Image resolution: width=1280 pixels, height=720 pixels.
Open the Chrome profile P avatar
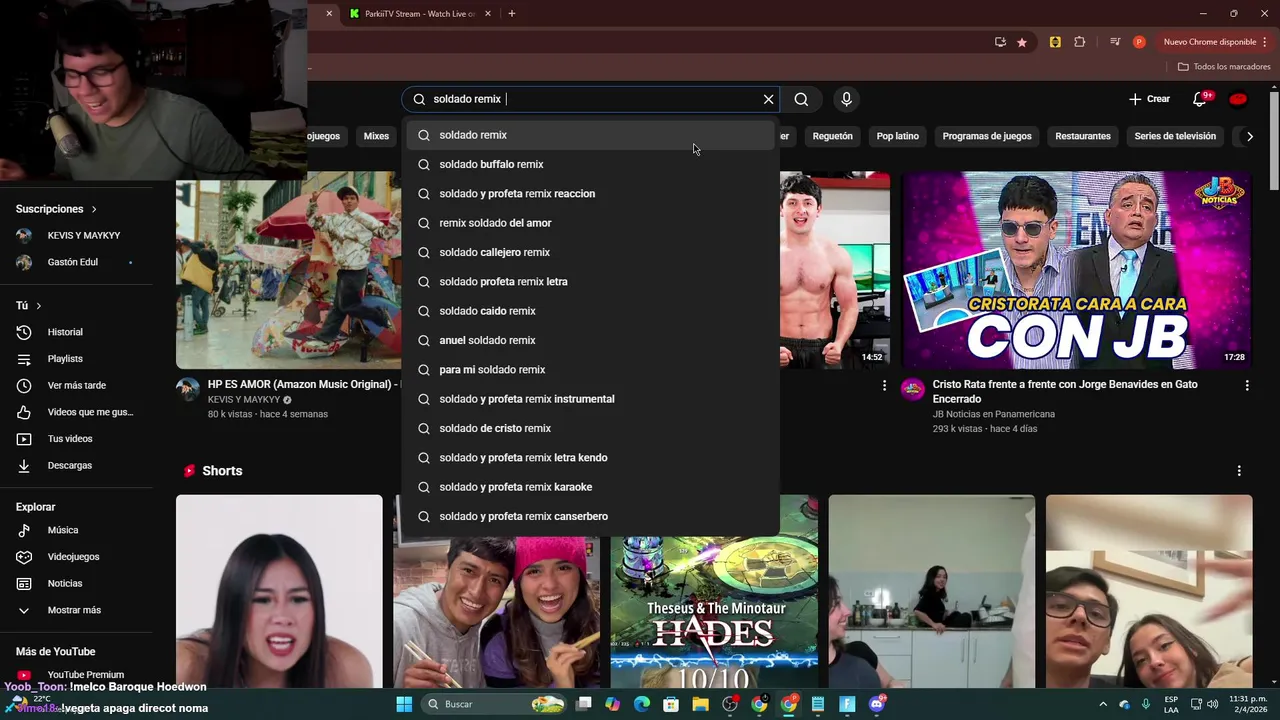pyautogui.click(x=1139, y=42)
